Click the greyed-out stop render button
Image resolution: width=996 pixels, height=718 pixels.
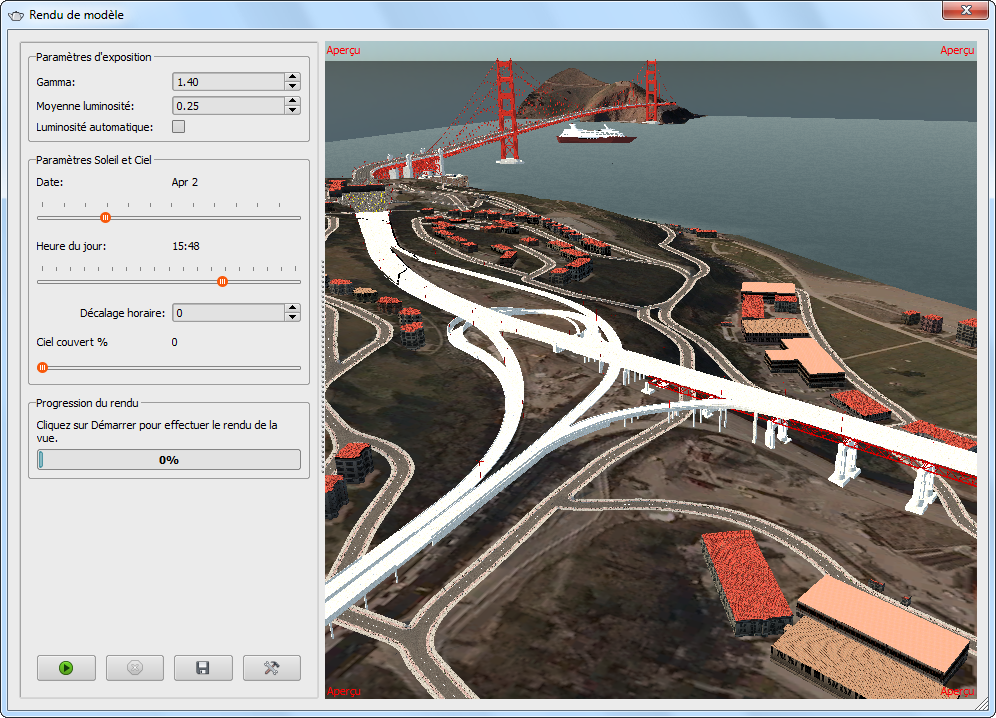[x=134, y=668]
